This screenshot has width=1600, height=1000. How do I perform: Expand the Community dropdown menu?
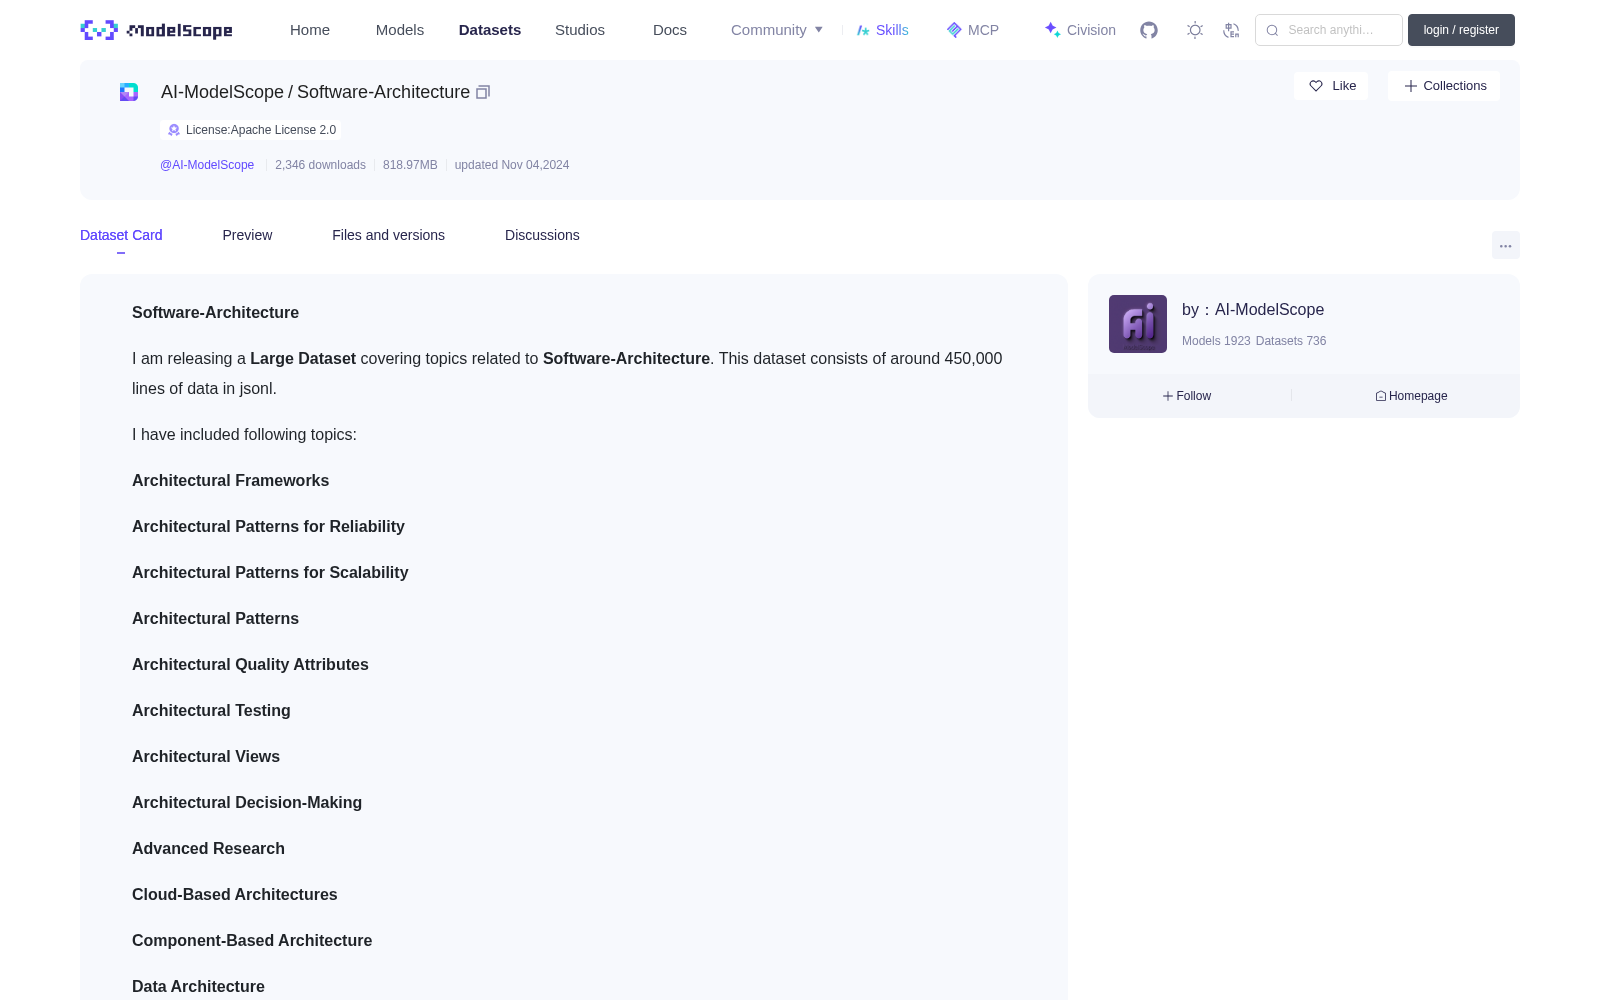pyautogui.click(x=777, y=30)
